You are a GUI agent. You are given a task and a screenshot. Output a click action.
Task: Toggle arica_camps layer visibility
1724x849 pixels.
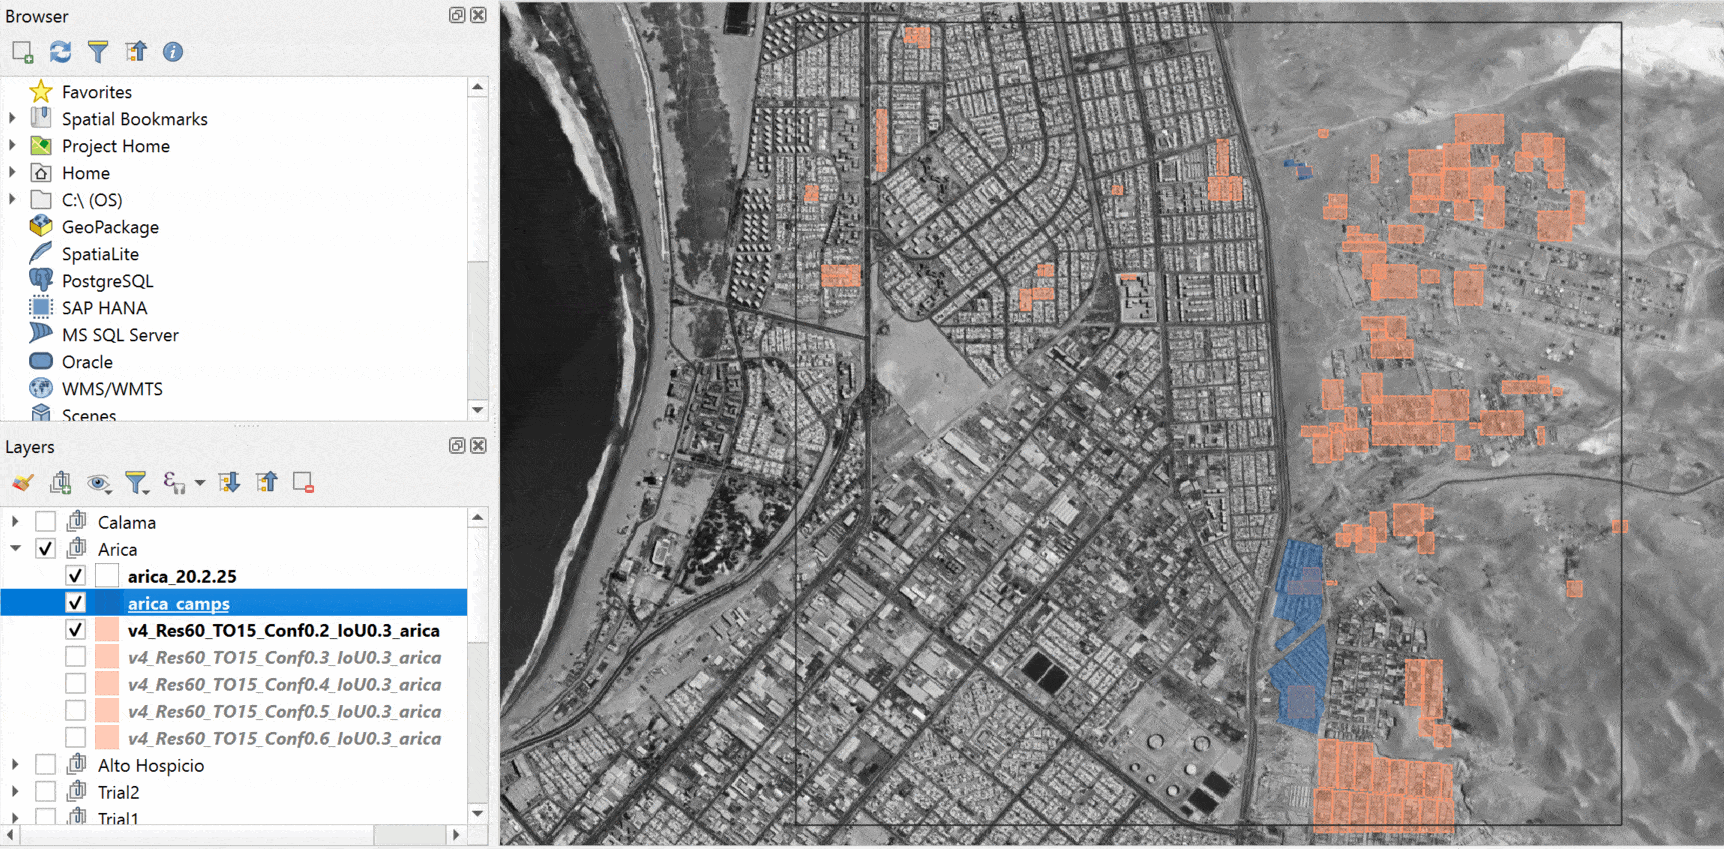coord(75,603)
